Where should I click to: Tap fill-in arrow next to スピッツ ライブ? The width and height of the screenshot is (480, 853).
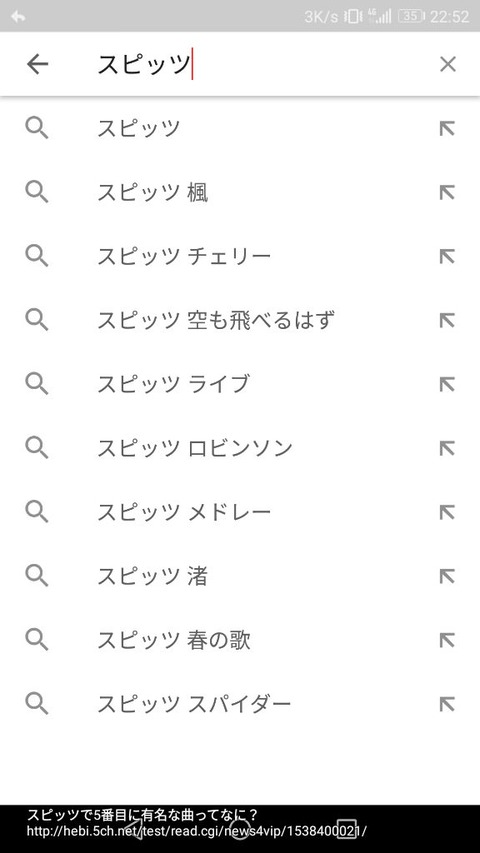(447, 385)
